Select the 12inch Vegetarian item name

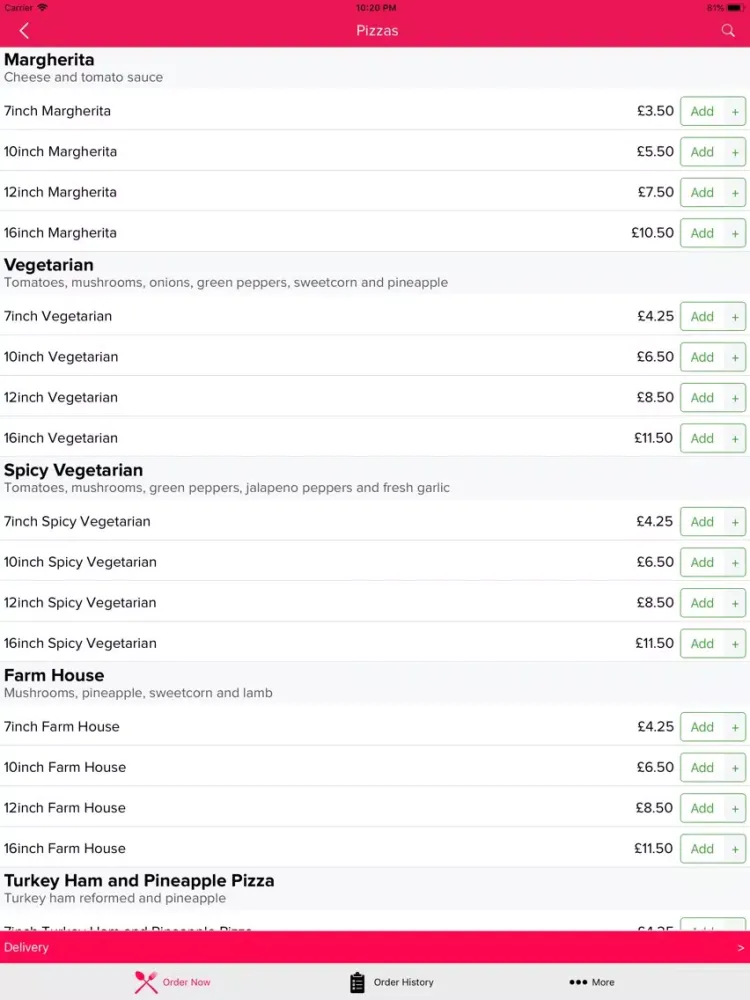(x=61, y=397)
